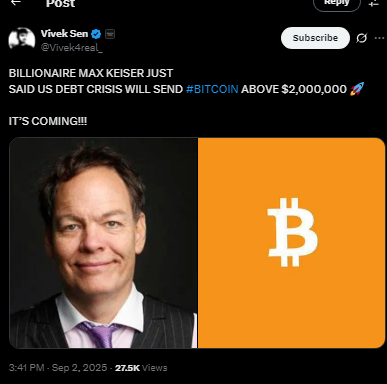
Task: Open Vivek Sen's profile avatar
Action: 22,39
